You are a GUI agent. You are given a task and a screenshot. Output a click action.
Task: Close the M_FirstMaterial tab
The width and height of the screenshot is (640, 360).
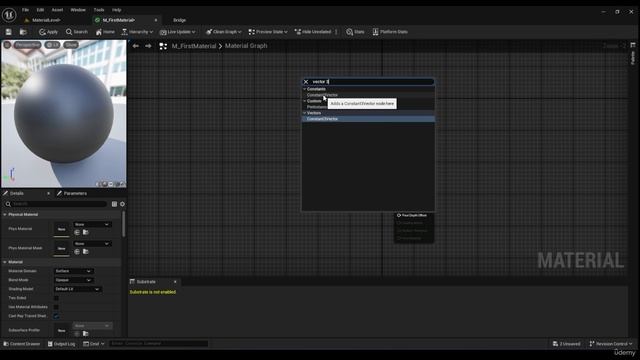click(x=156, y=20)
